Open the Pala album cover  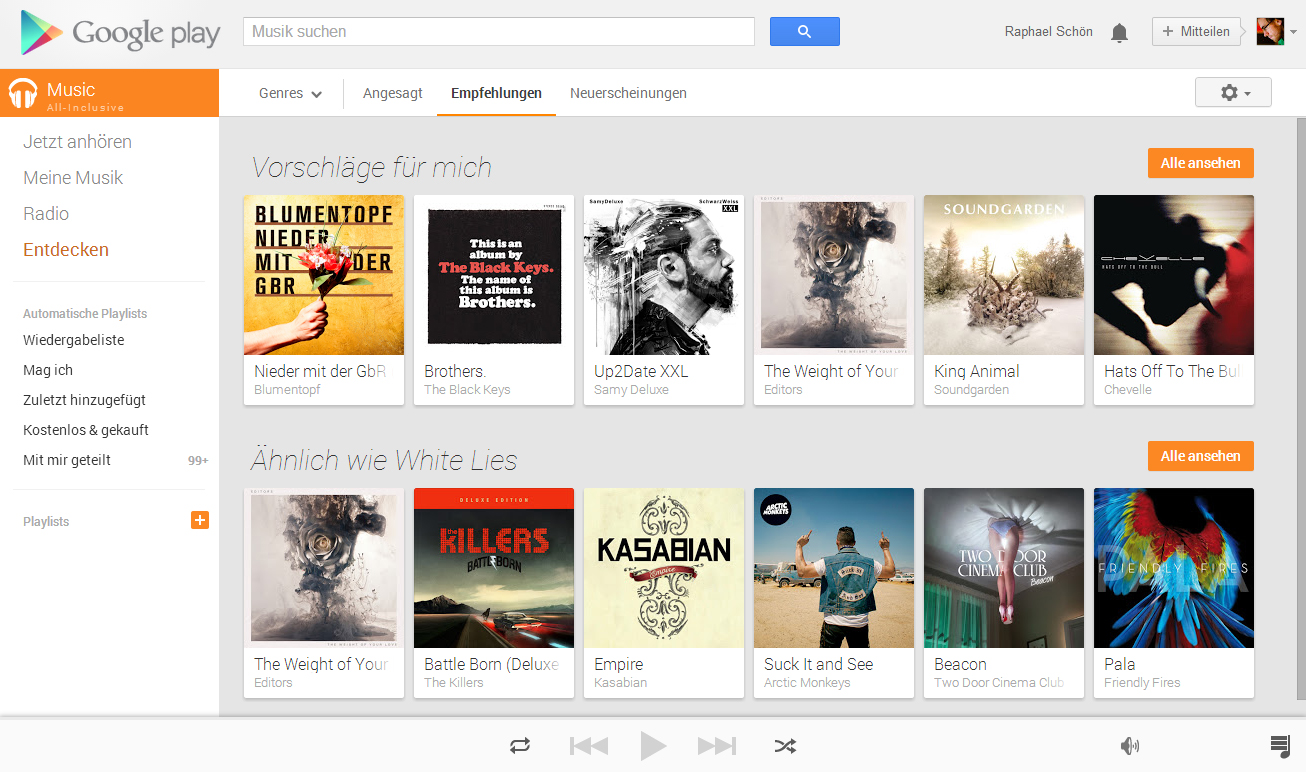point(1174,568)
